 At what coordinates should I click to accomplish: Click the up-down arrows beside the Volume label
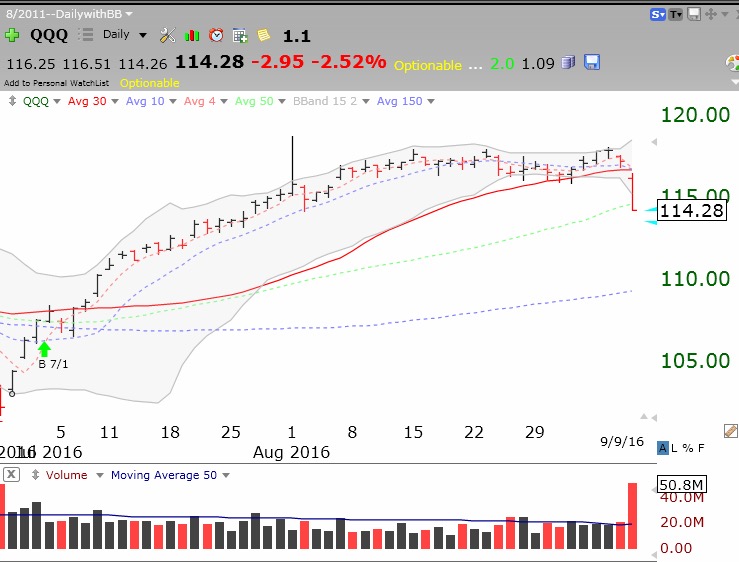(35, 475)
